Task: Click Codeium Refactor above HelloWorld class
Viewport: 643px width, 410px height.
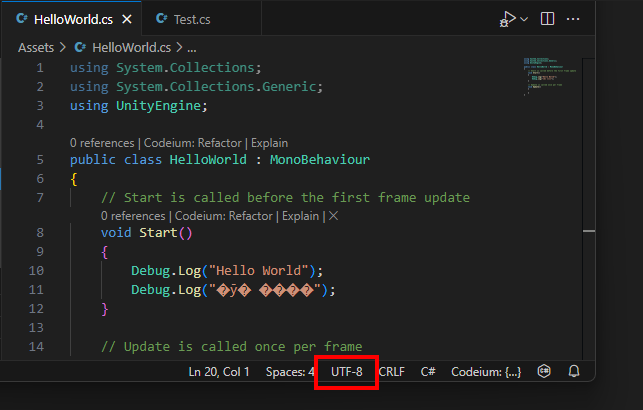Action: pos(193,143)
